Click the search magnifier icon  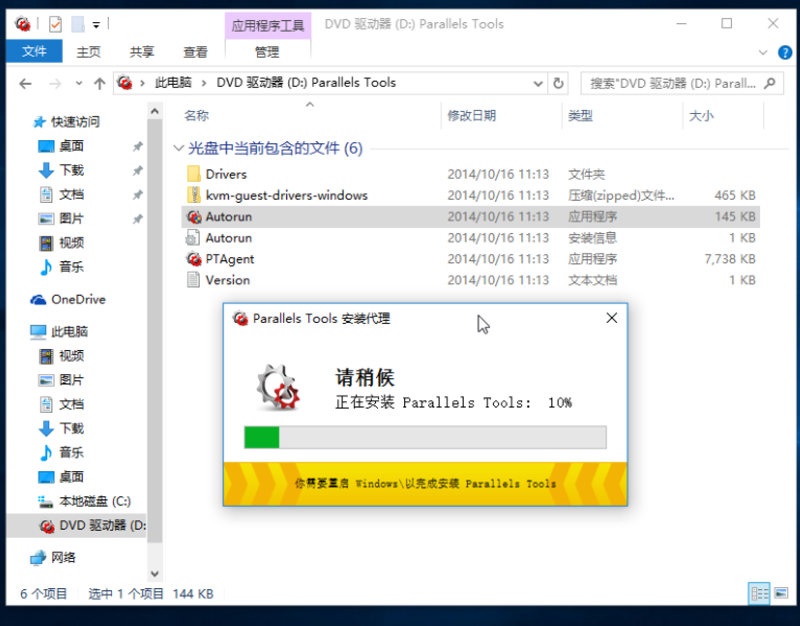tap(770, 83)
